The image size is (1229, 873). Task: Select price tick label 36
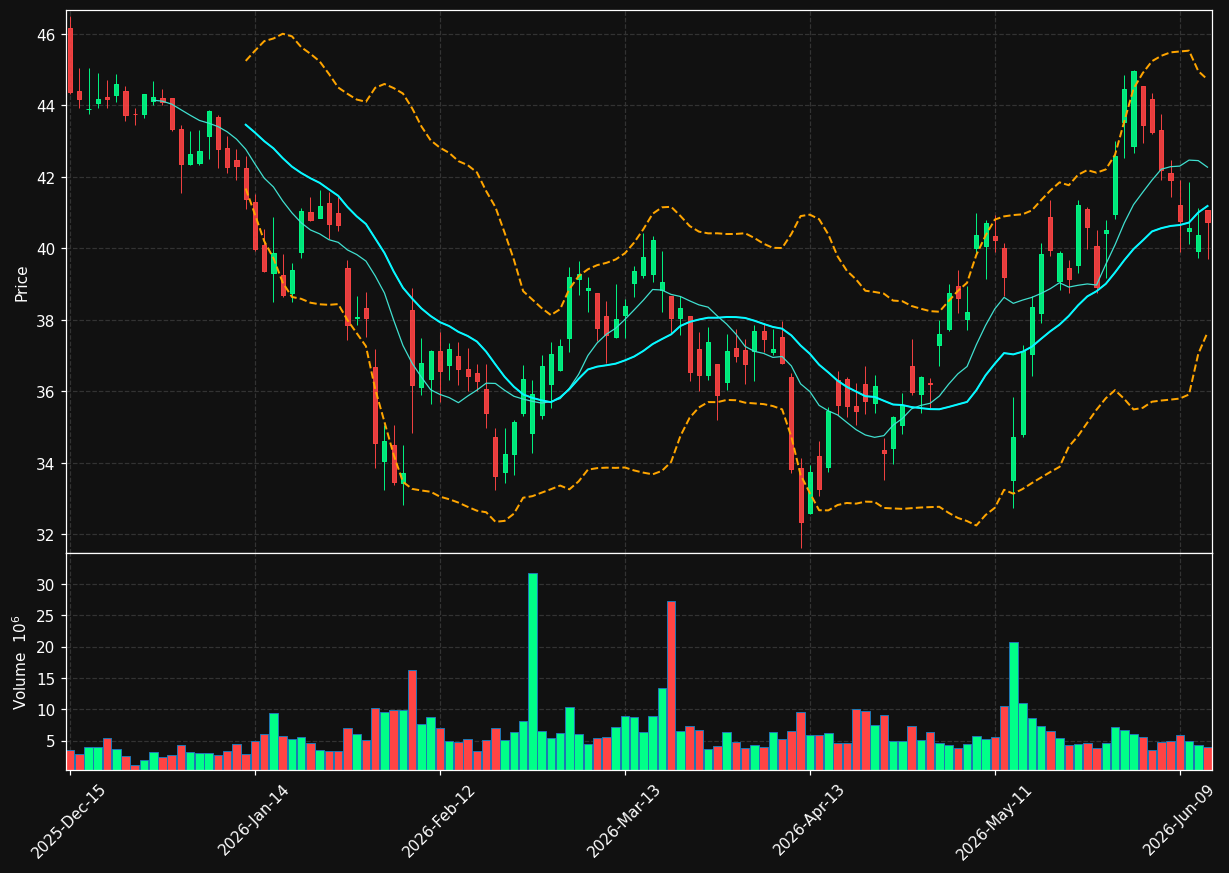pyautogui.click(x=46, y=392)
